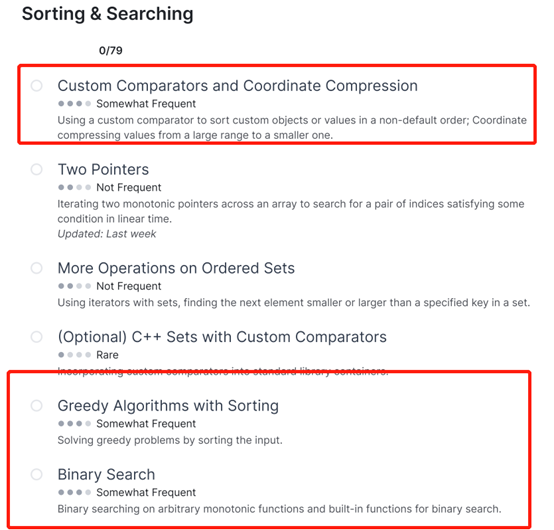The image size is (554, 530).
Task: Open (Optional) C++ Sets with Custom Comparators
Action: coord(222,337)
